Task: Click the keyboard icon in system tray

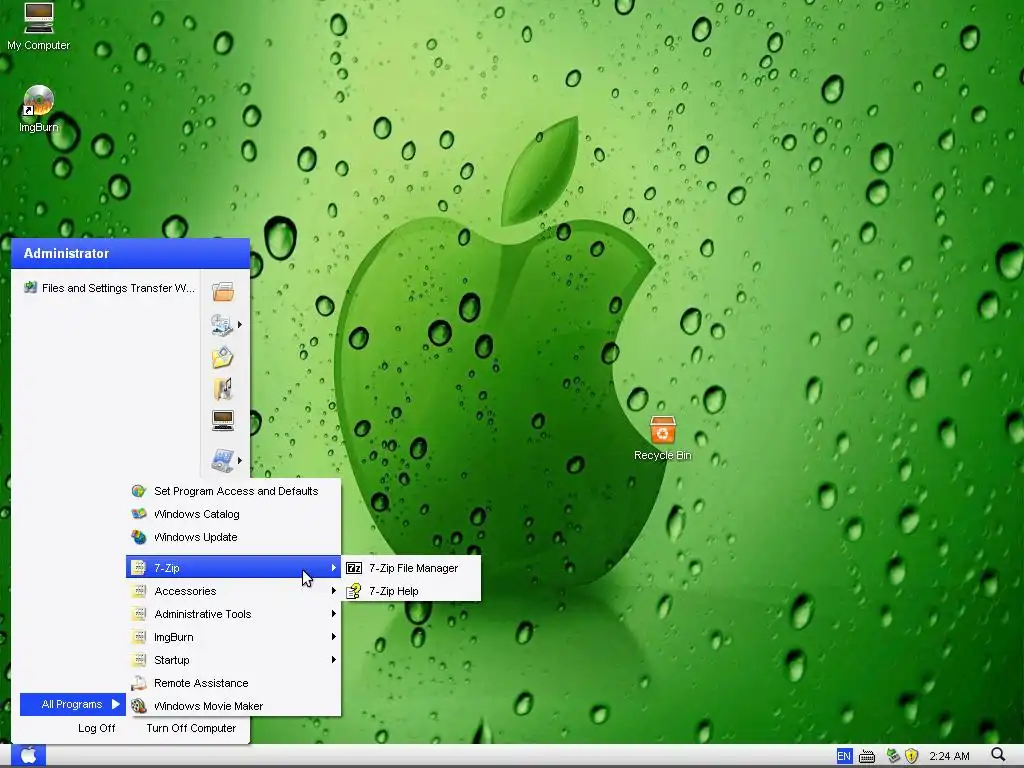Action: (x=867, y=756)
